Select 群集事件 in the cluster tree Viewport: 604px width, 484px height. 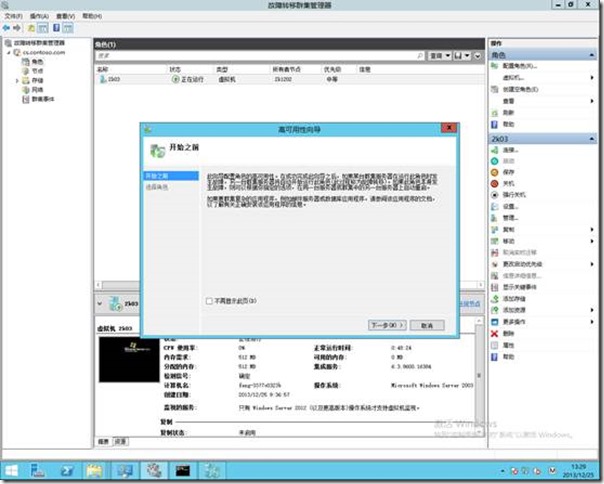coord(43,99)
